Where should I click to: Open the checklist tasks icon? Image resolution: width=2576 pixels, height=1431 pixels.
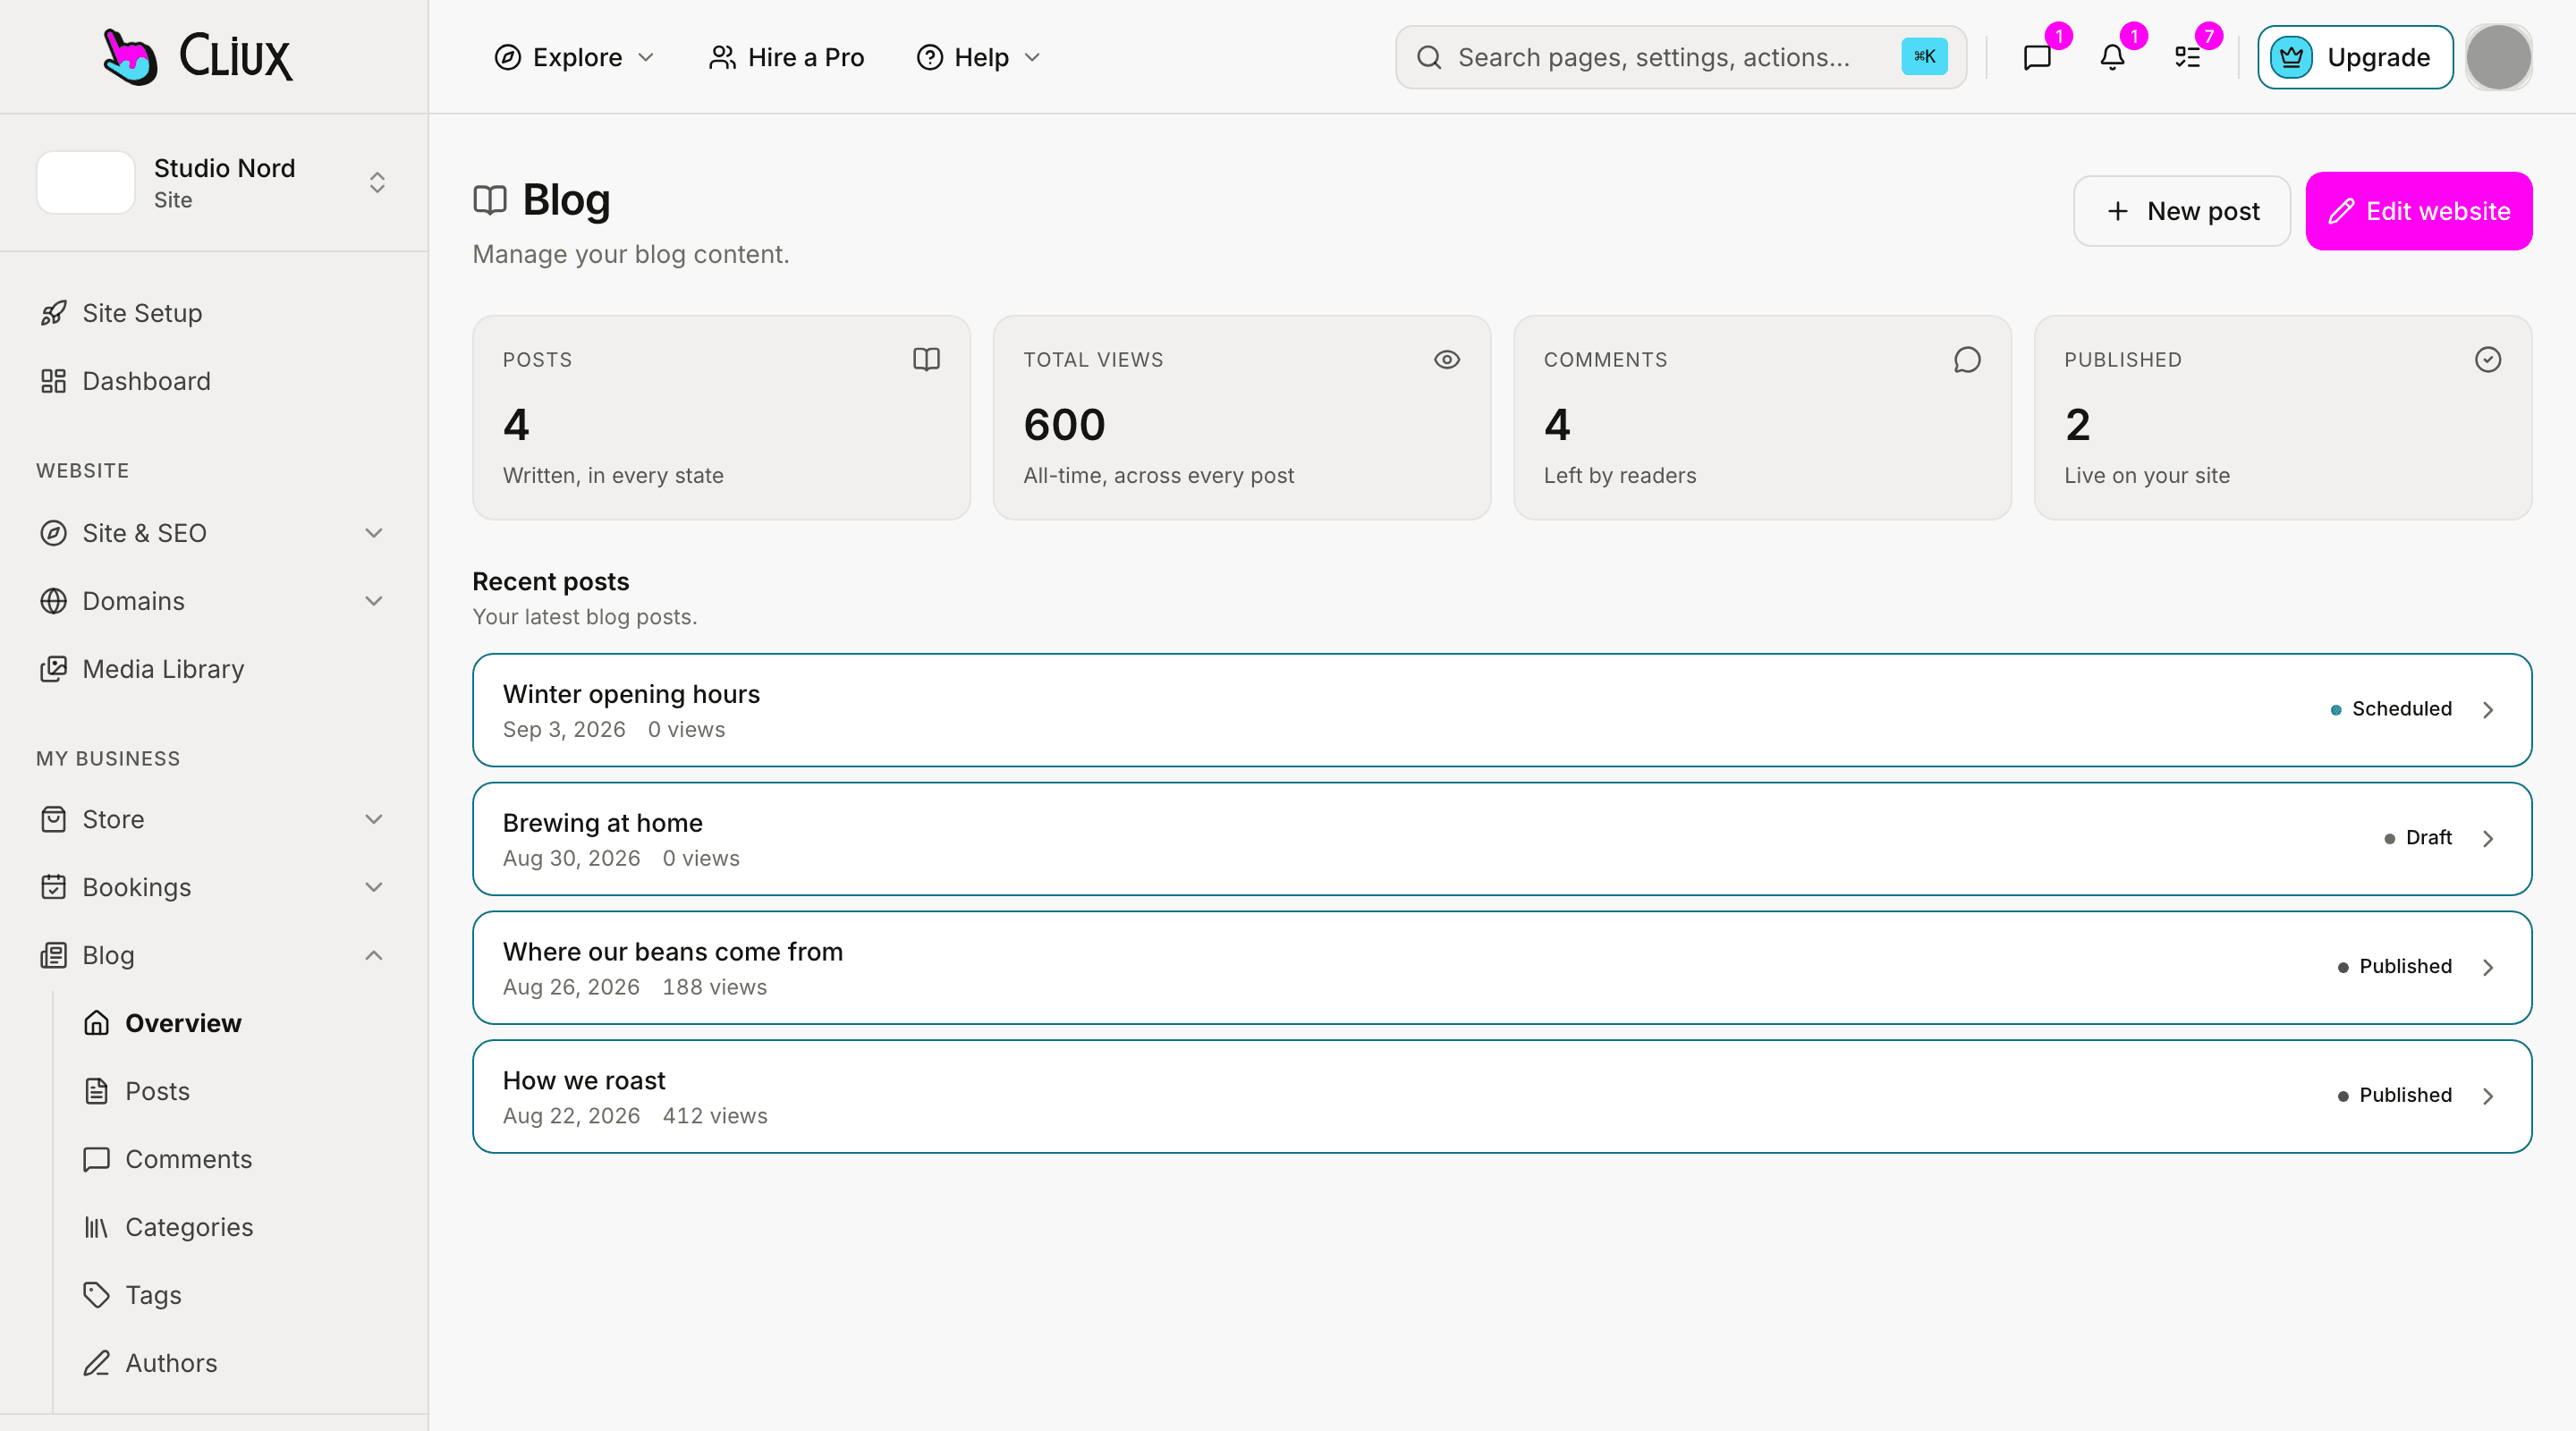click(x=2188, y=57)
